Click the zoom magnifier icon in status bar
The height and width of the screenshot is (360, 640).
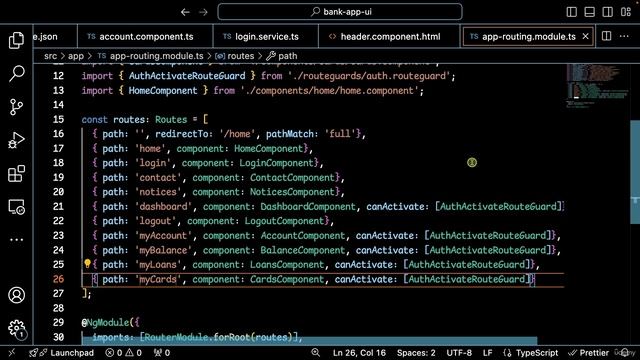tap(316, 353)
